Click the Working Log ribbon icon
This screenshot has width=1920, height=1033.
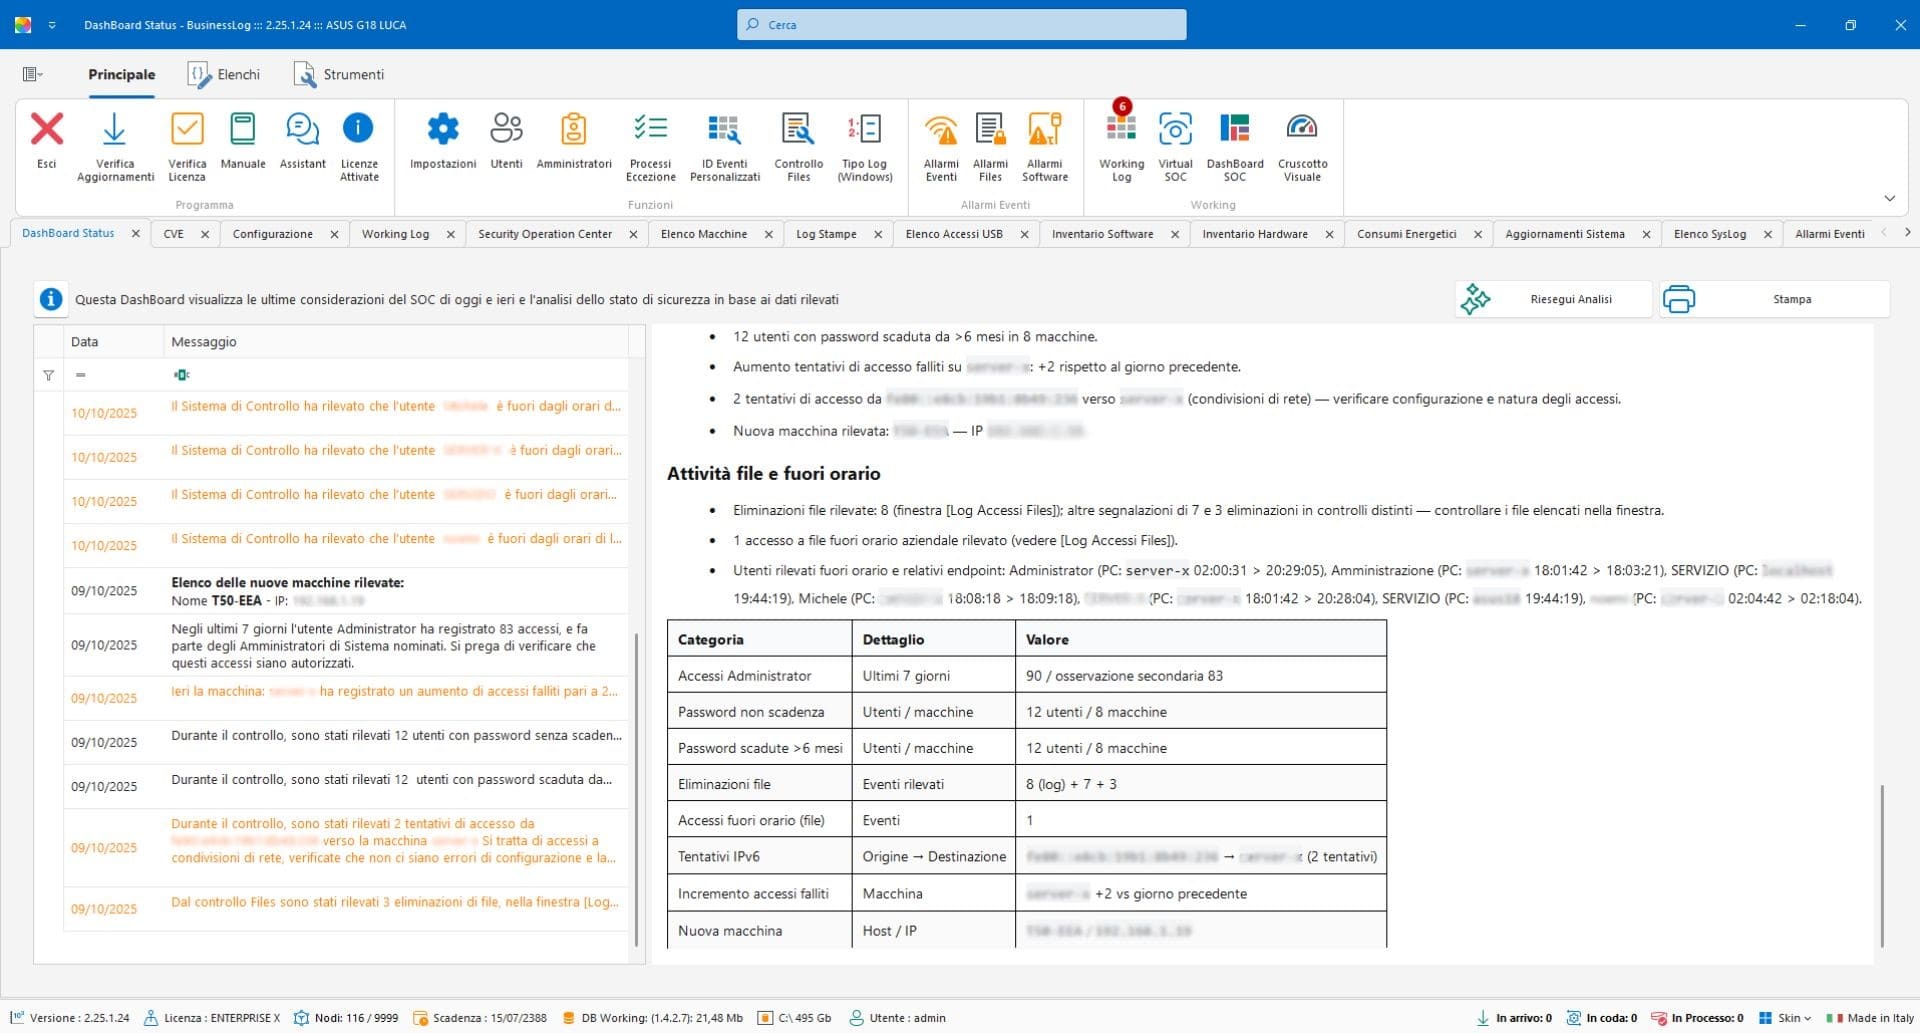click(x=1121, y=145)
